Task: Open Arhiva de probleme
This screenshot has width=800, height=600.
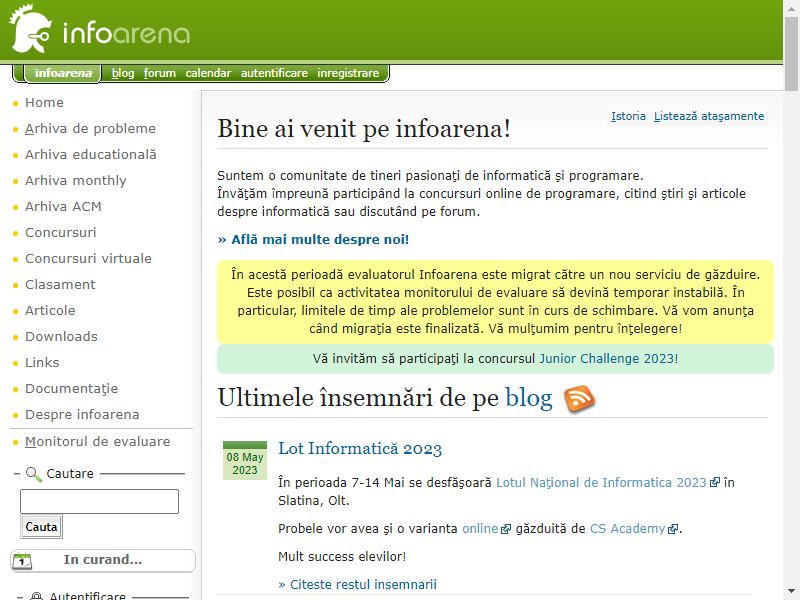Action: click(x=90, y=129)
